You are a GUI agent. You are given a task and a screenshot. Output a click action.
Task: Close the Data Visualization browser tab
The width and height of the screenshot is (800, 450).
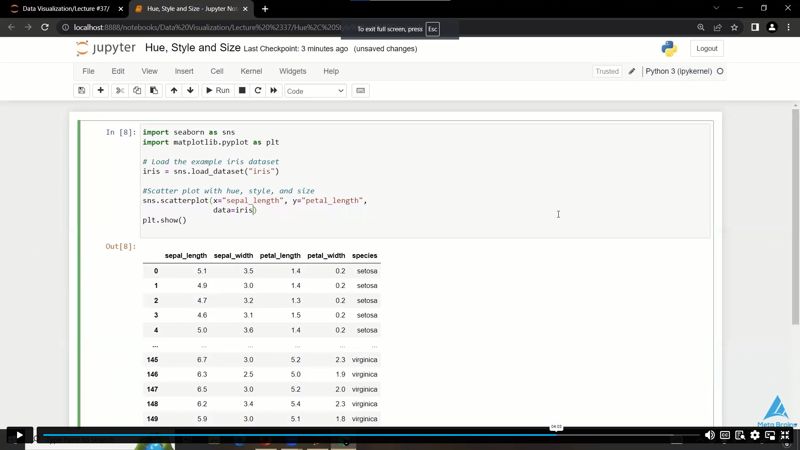(x=120, y=9)
